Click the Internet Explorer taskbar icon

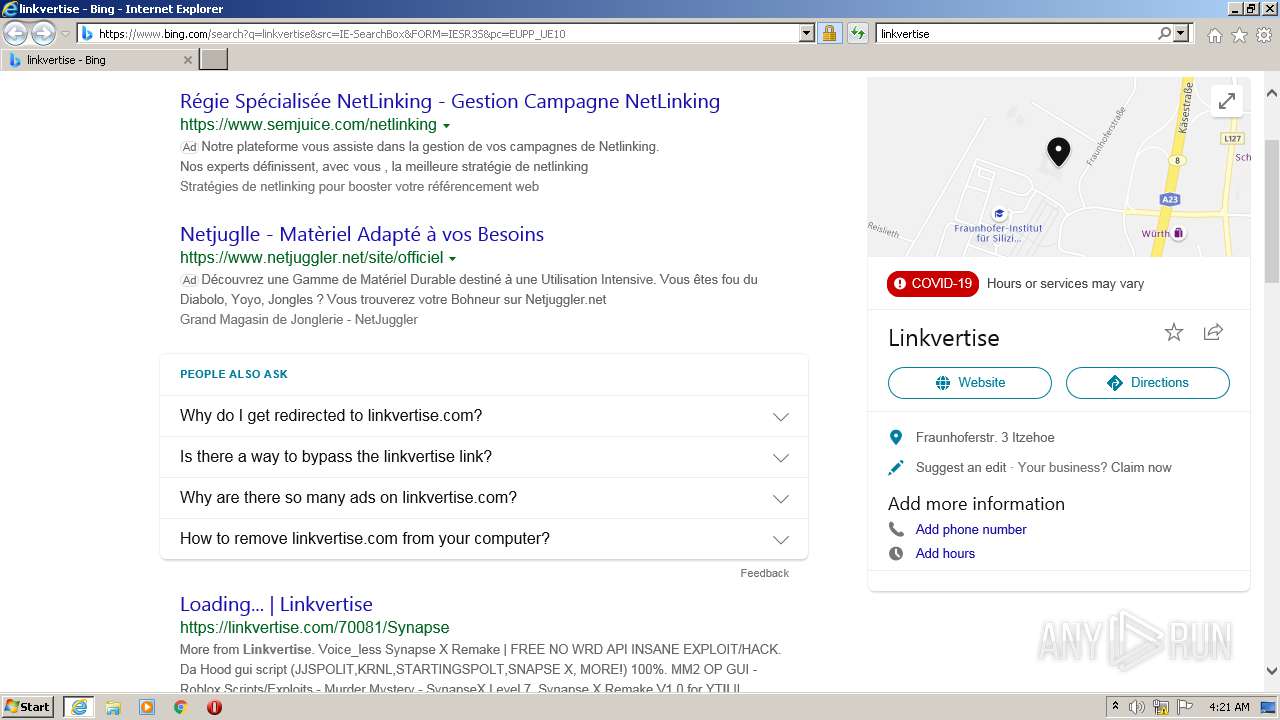[78, 707]
